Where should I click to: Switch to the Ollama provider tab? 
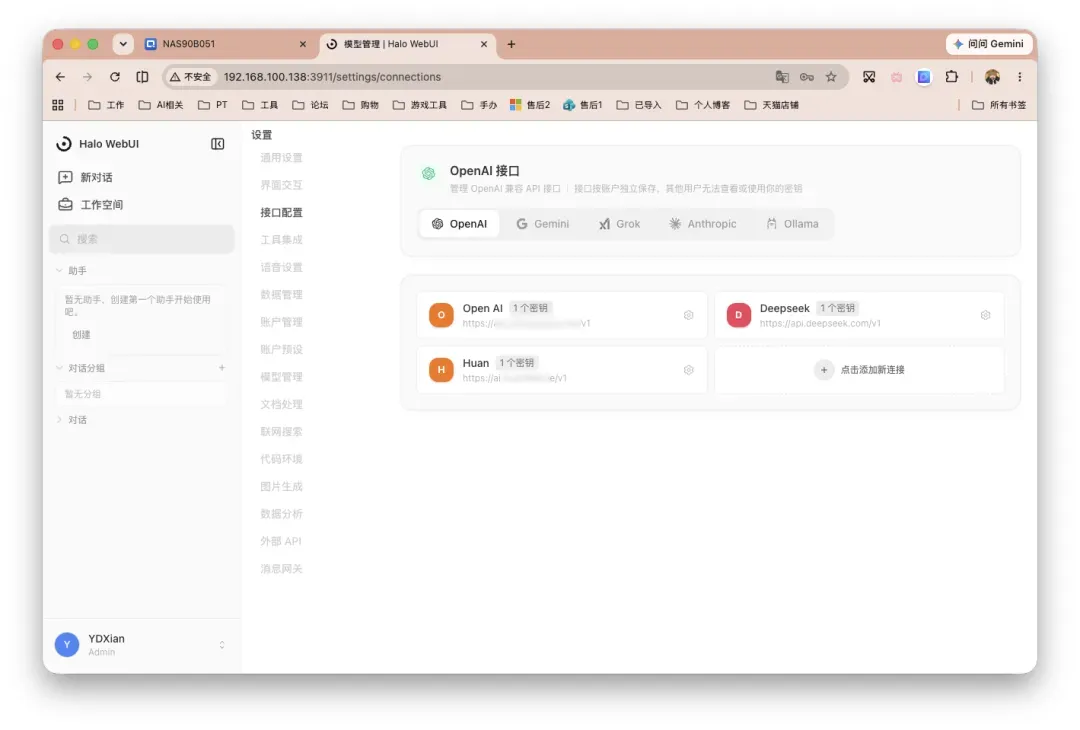point(792,224)
